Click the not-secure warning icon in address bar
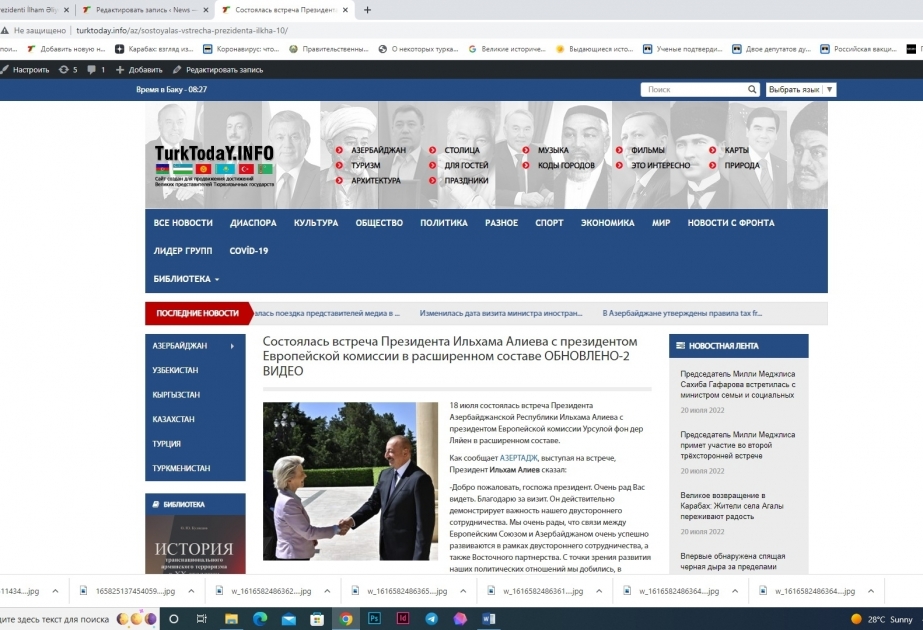Viewport: 923px width, 630px height. click(5, 31)
